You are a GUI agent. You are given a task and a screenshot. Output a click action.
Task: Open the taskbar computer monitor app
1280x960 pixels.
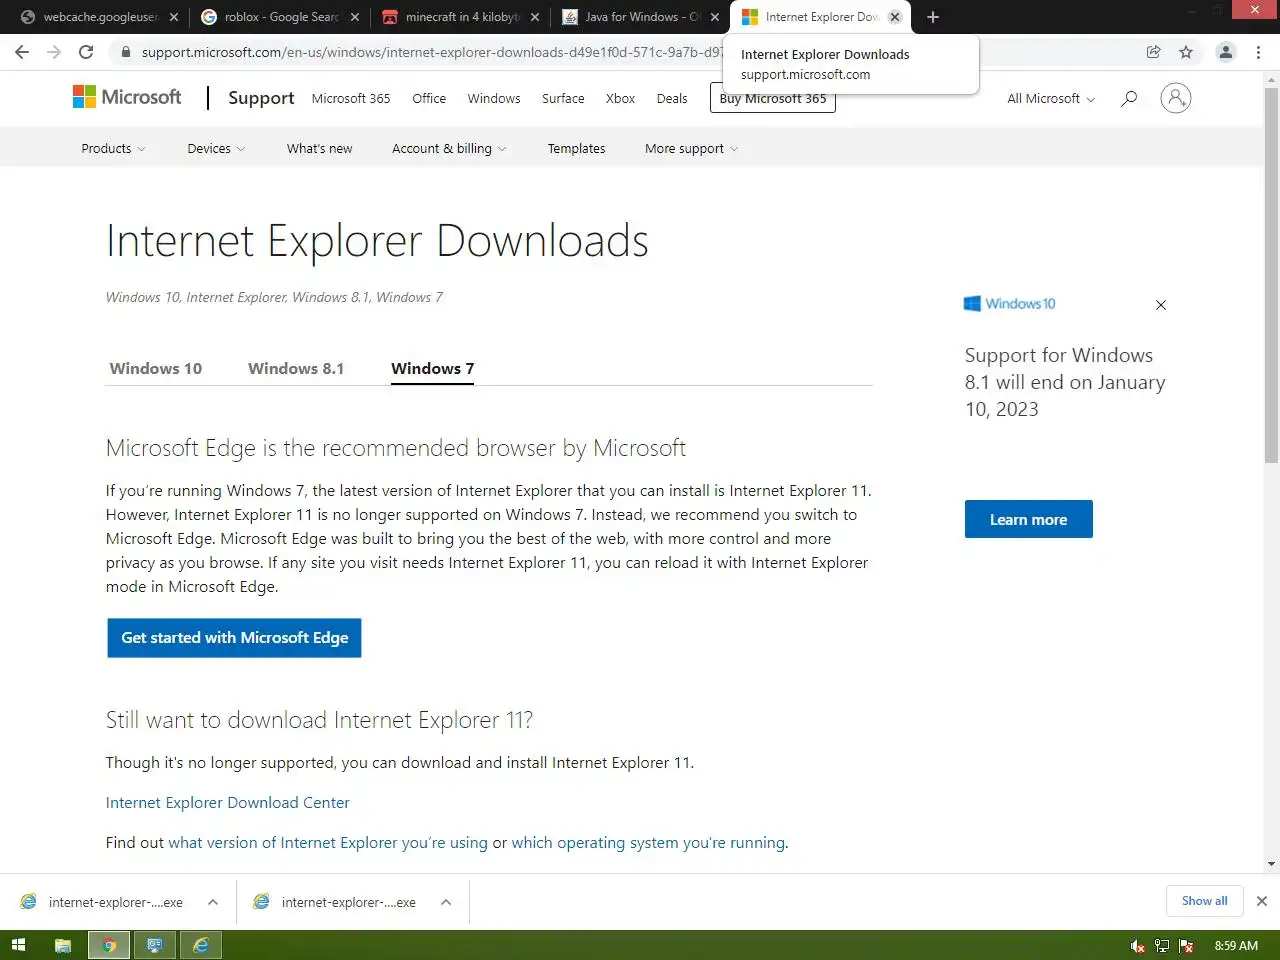coord(155,945)
